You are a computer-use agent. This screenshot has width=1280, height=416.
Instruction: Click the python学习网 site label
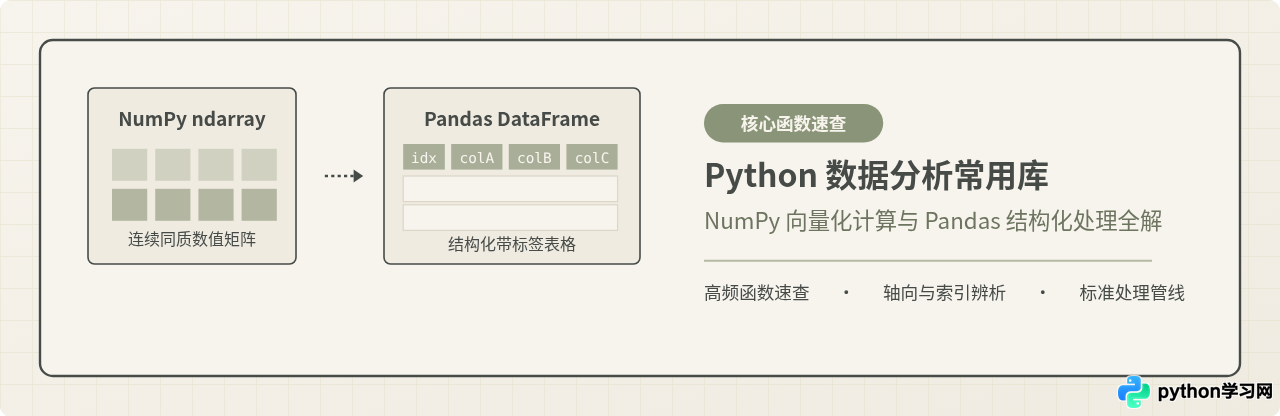pos(1214,392)
